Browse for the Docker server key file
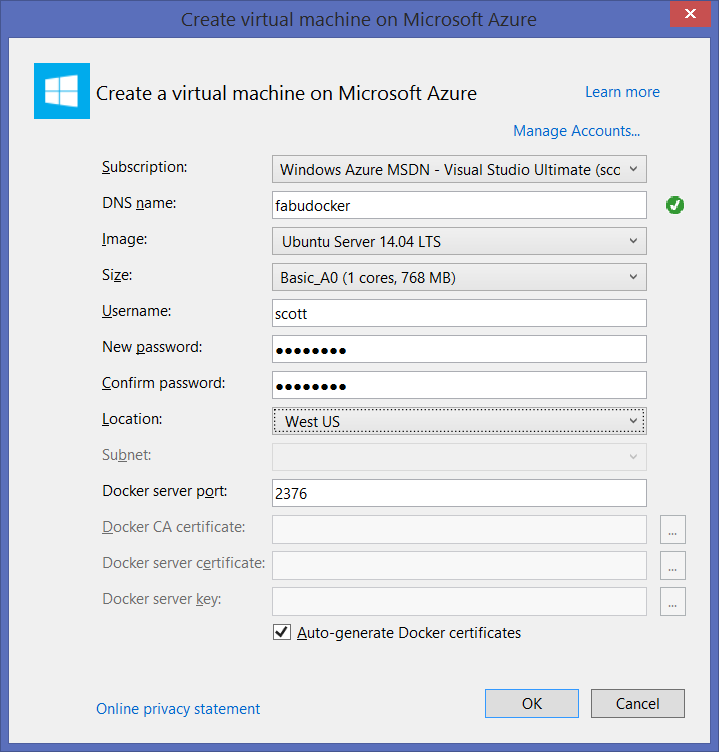The image size is (719, 752). click(x=672, y=601)
